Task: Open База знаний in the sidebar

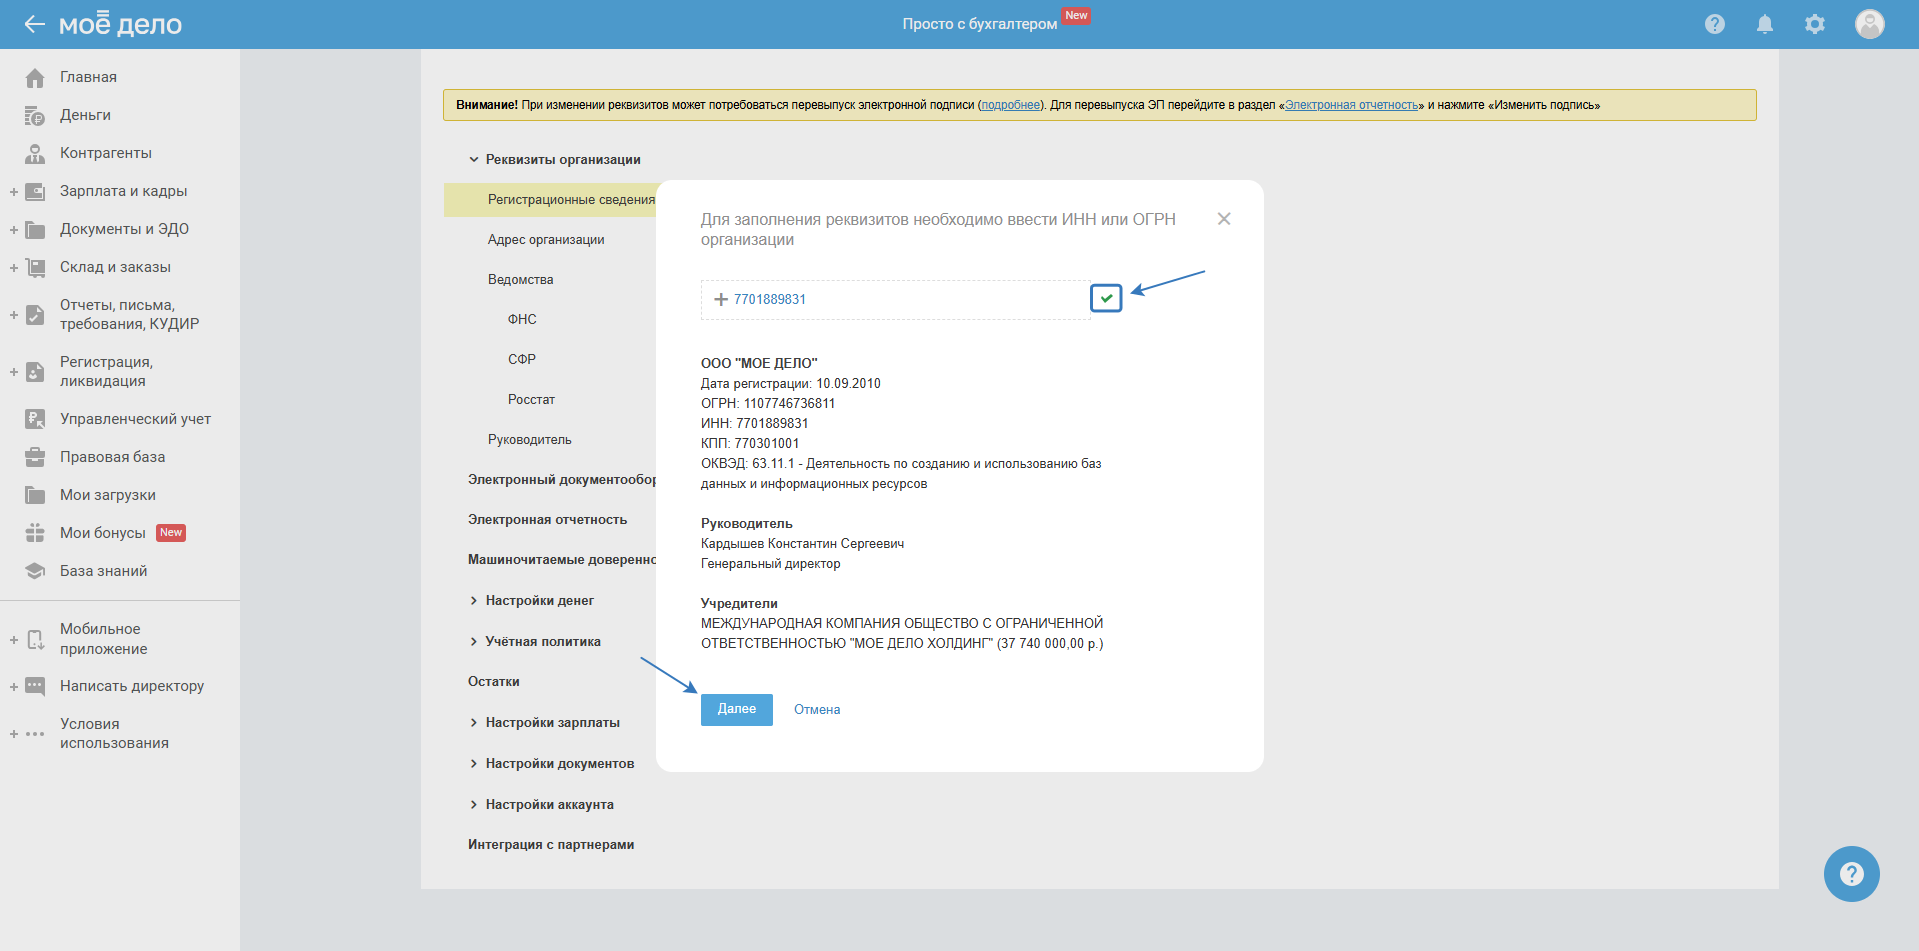Action: pos(103,571)
